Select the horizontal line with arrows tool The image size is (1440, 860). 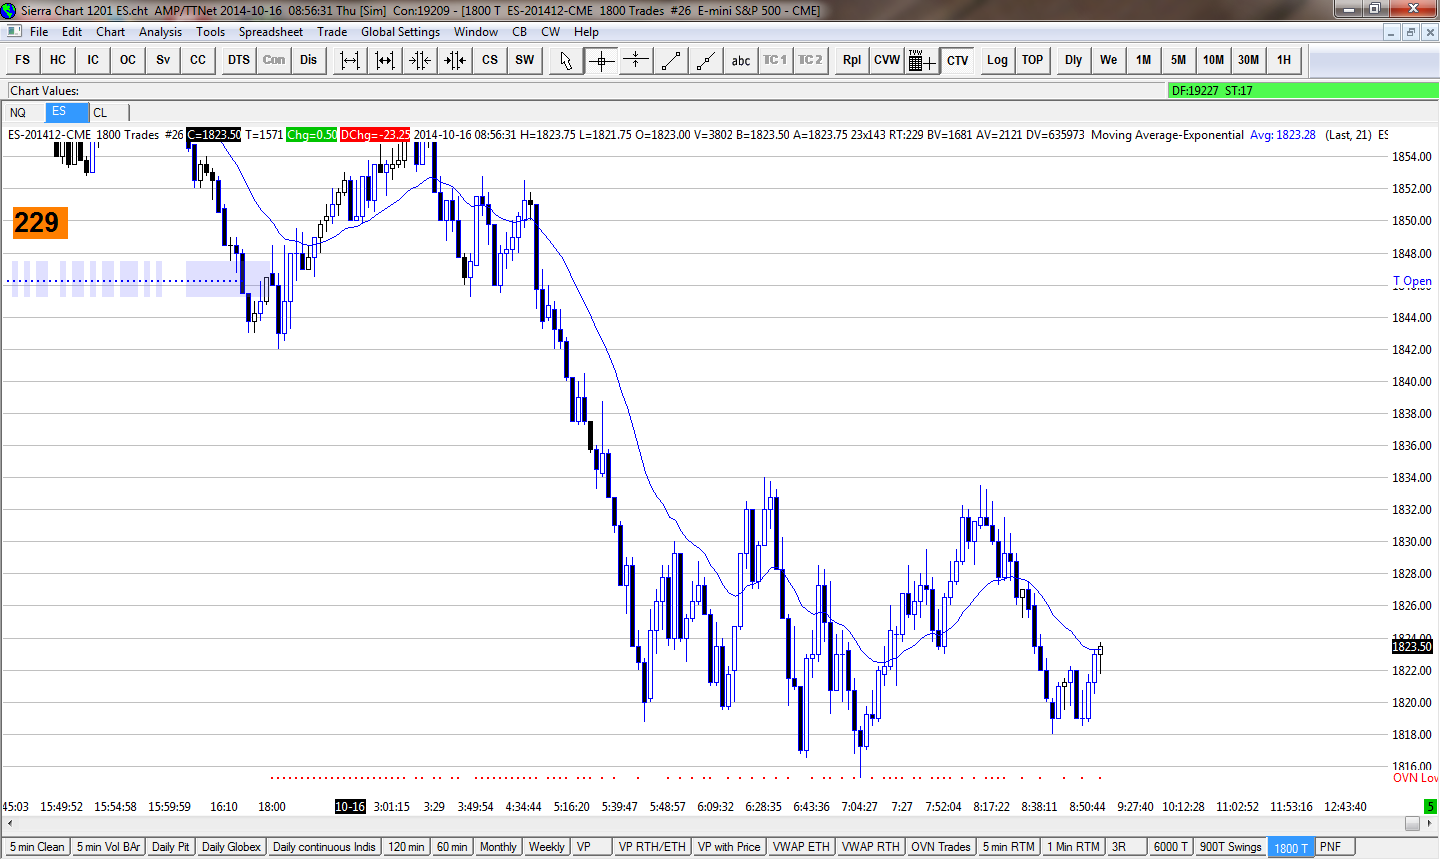(x=636, y=60)
